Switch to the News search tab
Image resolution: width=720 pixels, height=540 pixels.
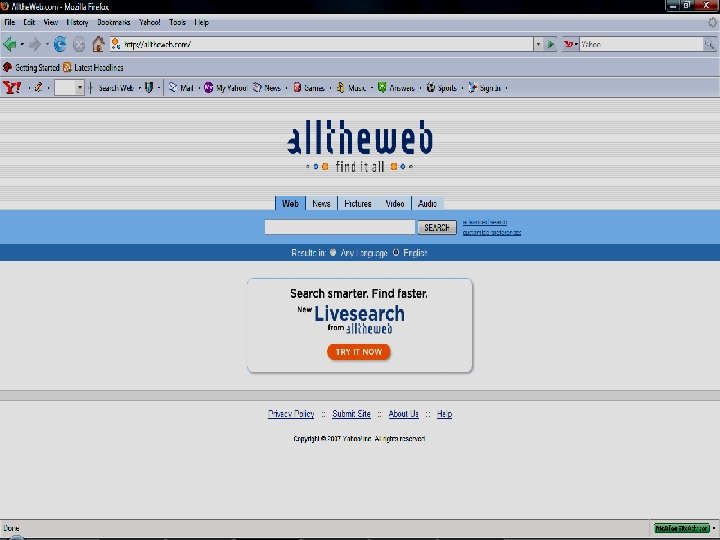[x=321, y=203]
